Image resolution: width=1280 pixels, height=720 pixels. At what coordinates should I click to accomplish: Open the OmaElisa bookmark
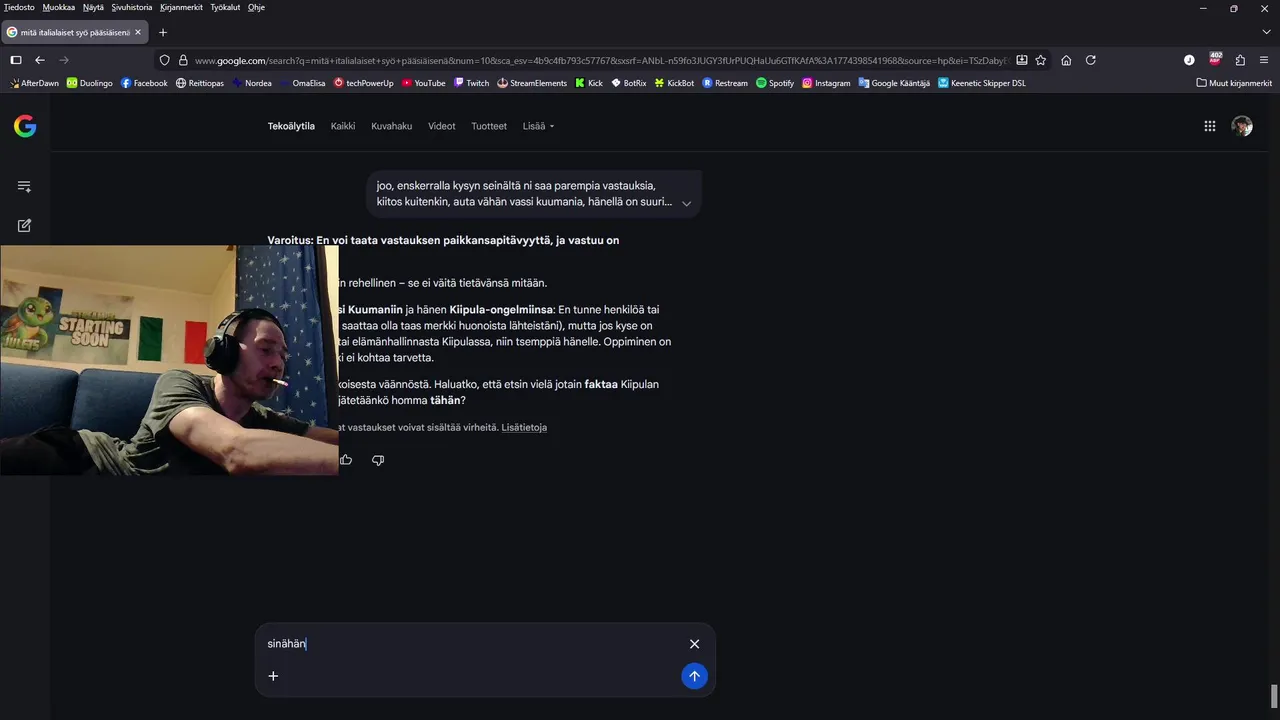point(302,83)
